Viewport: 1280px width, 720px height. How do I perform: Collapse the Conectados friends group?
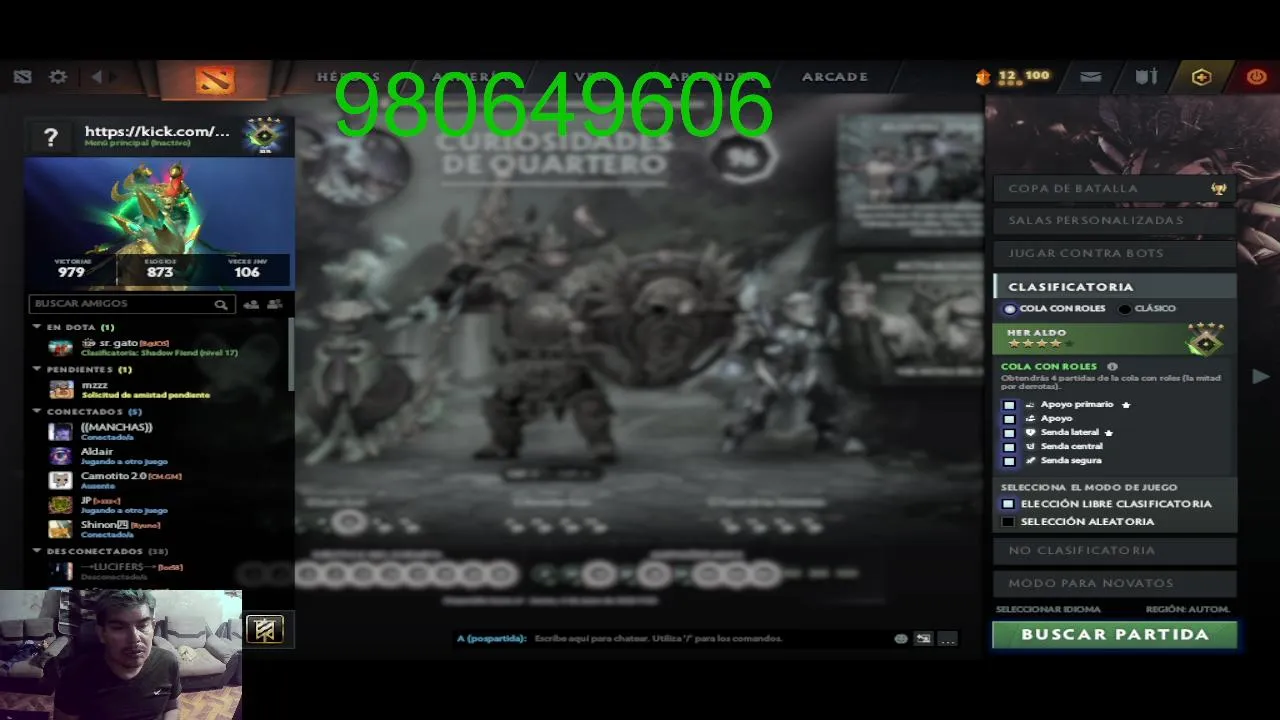pos(37,411)
